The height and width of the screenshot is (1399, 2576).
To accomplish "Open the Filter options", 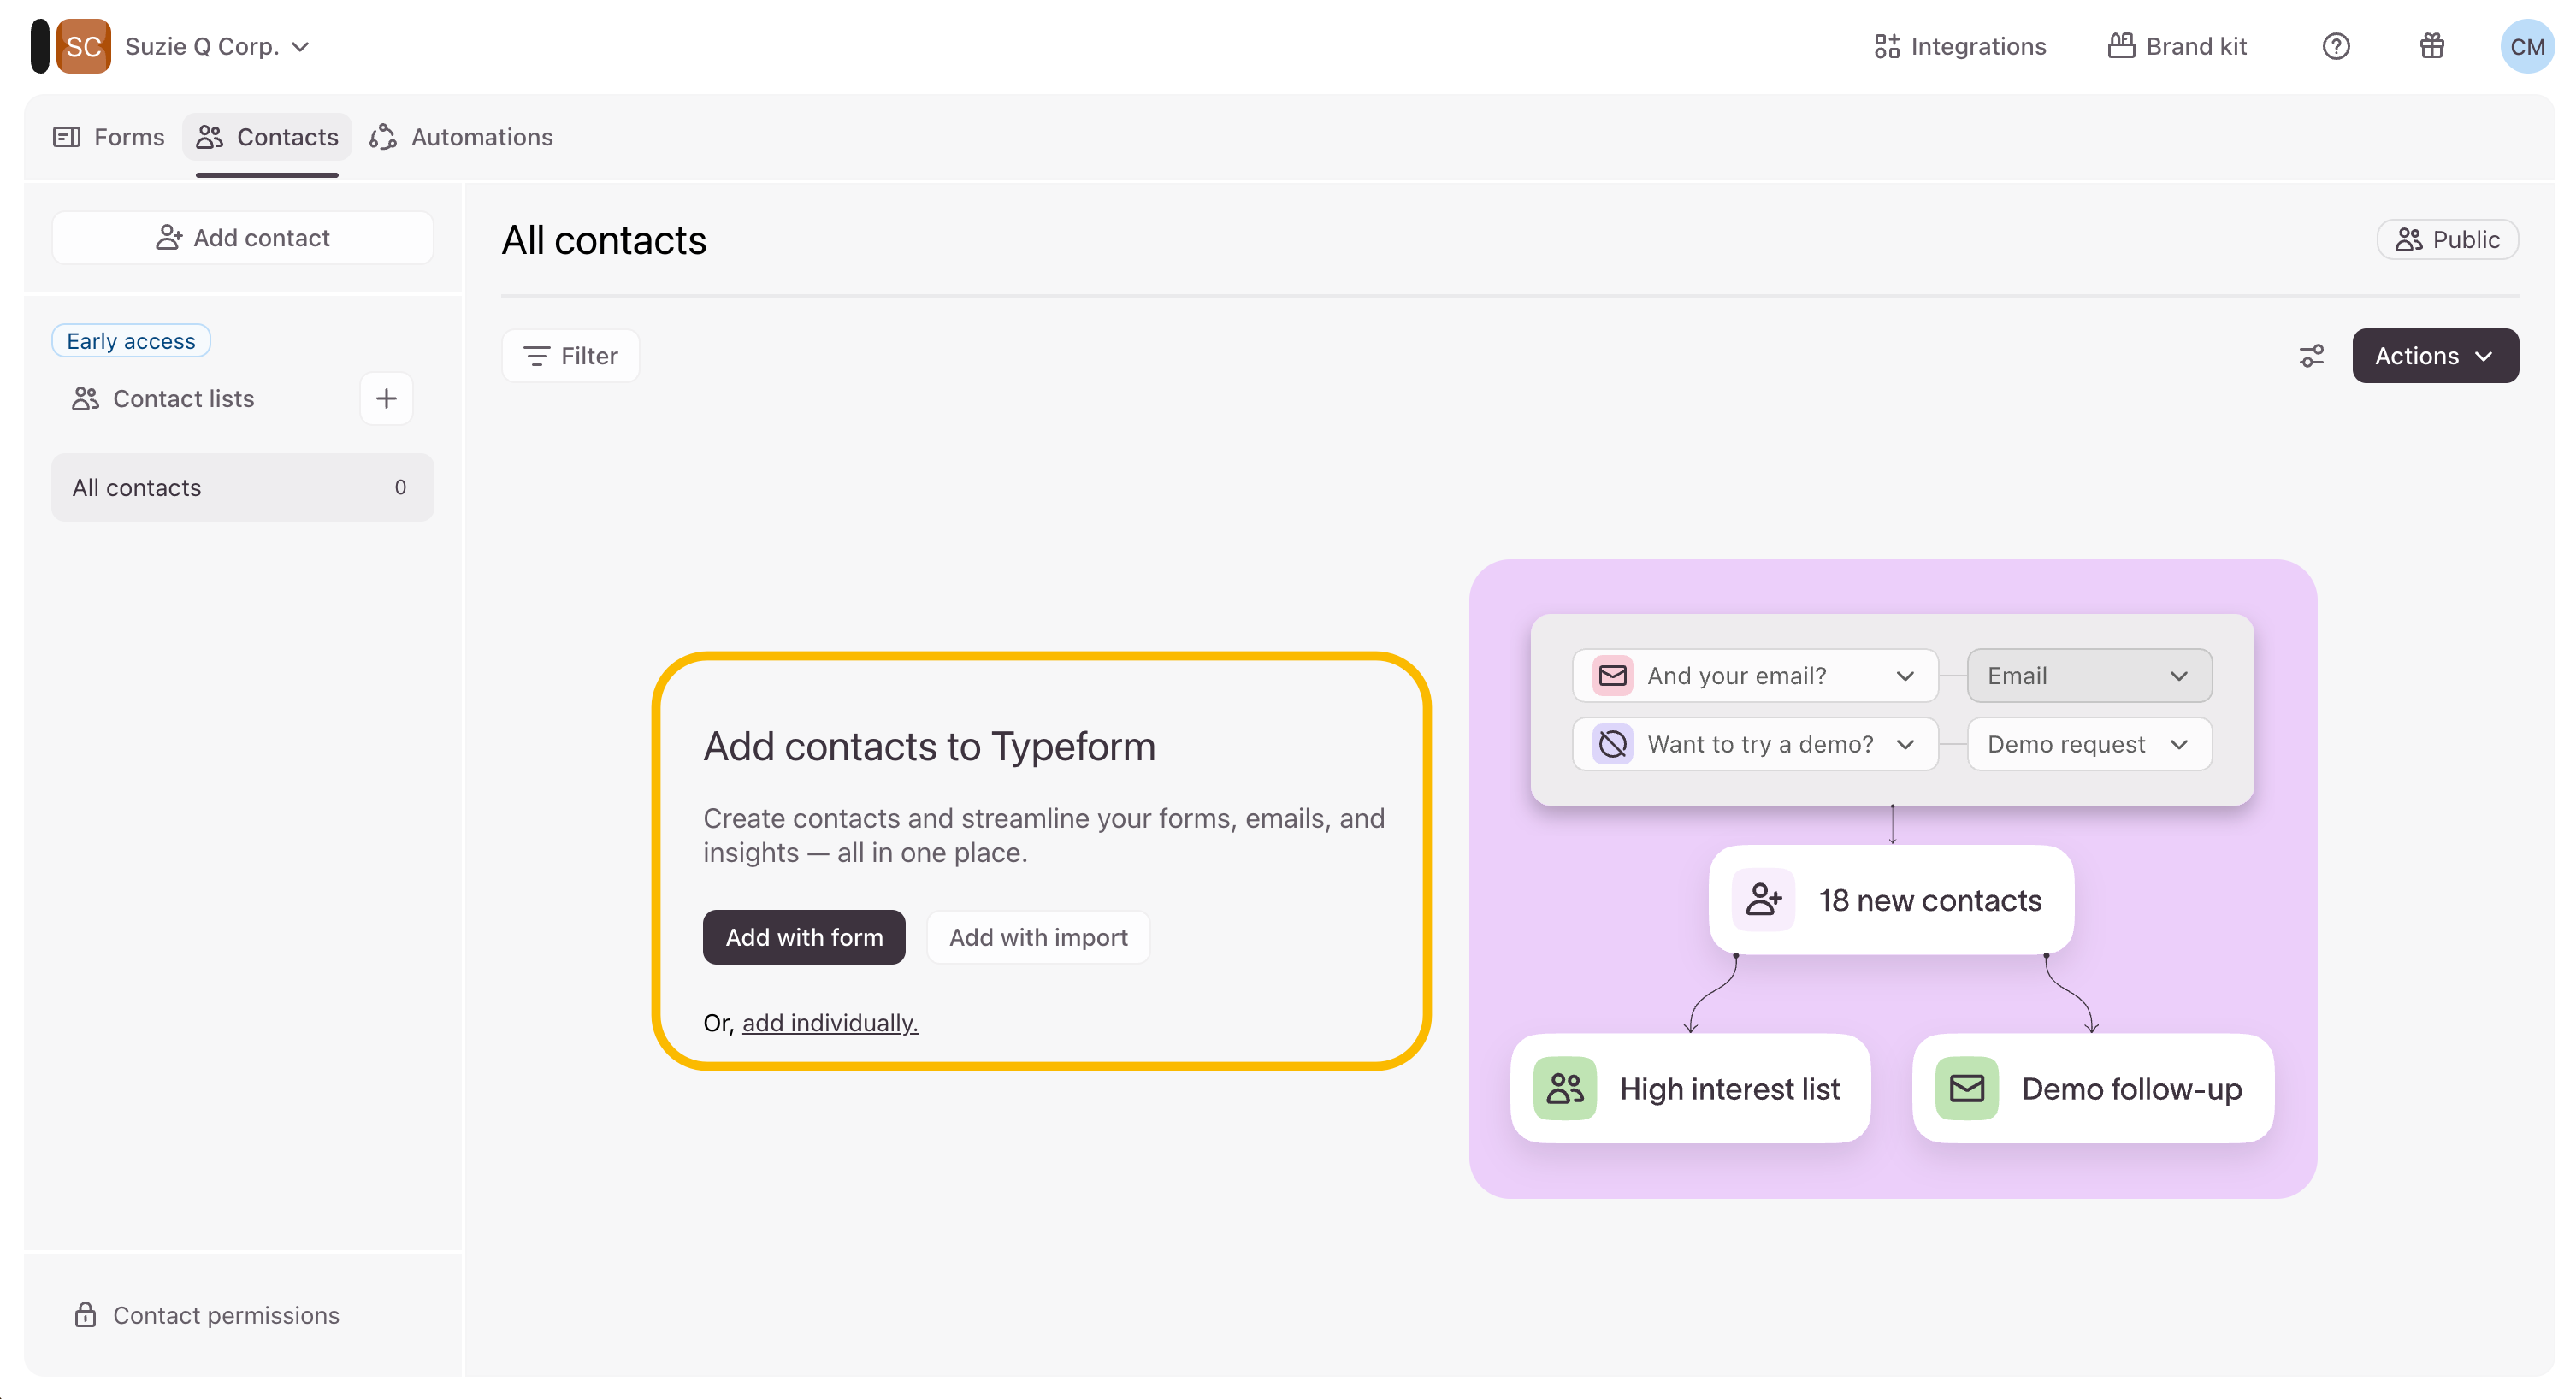I will (x=570, y=356).
